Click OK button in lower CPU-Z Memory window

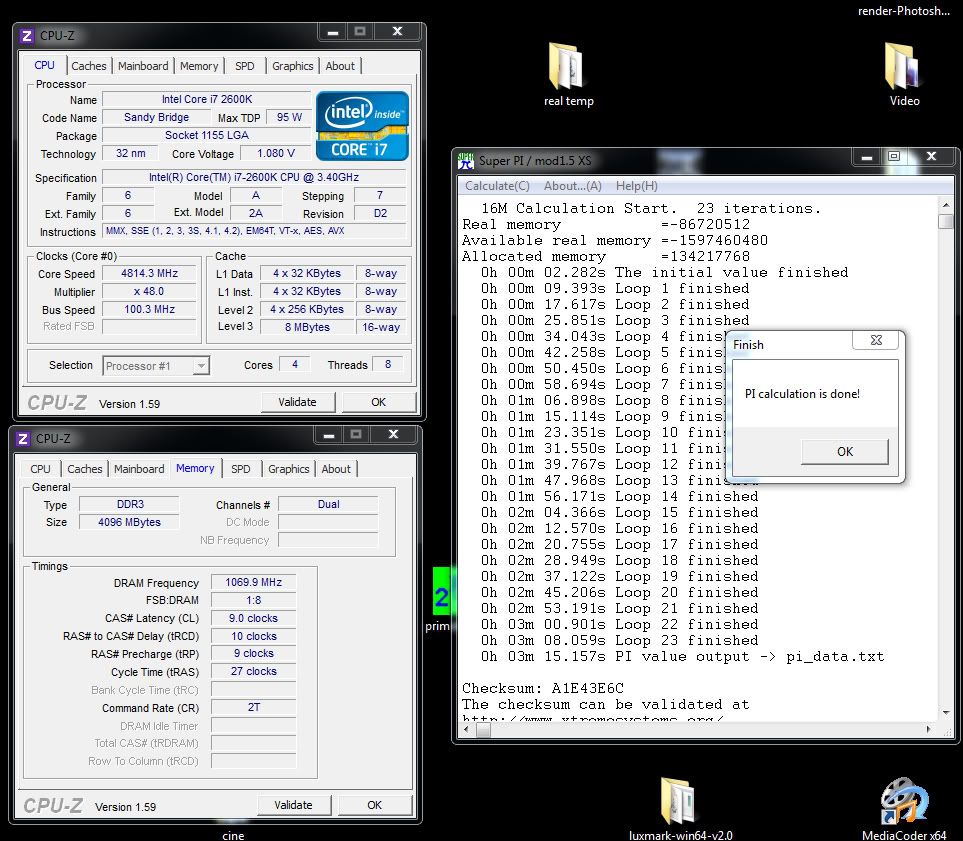[374, 805]
